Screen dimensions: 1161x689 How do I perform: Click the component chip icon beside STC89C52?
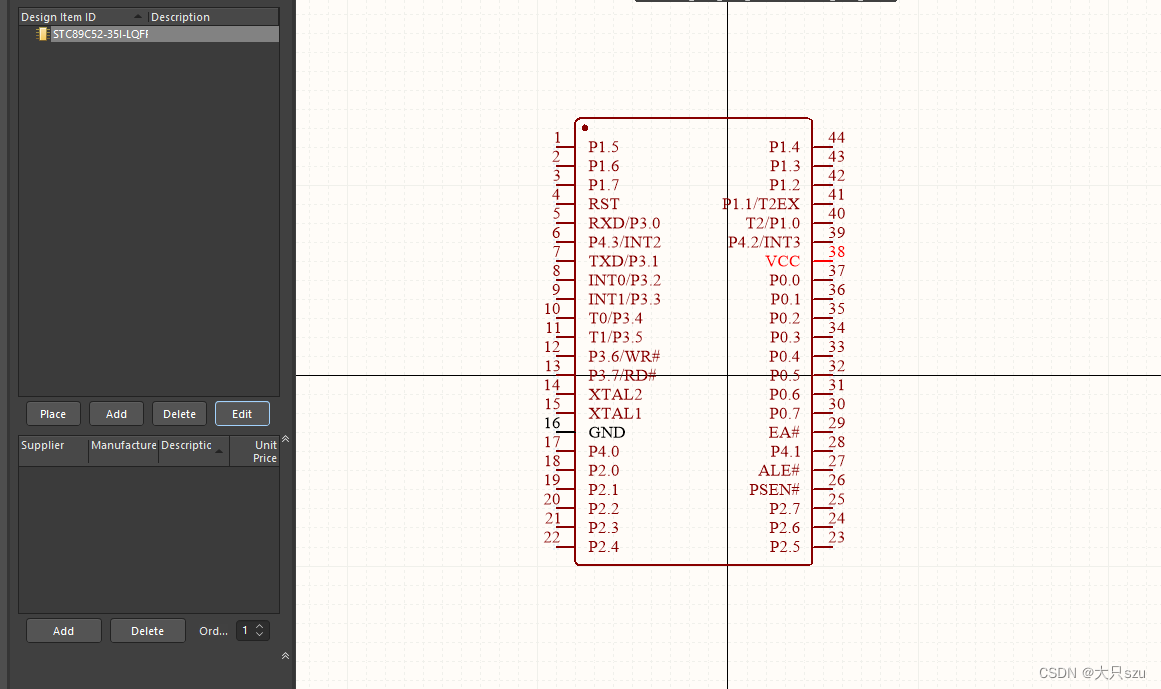[42, 34]
